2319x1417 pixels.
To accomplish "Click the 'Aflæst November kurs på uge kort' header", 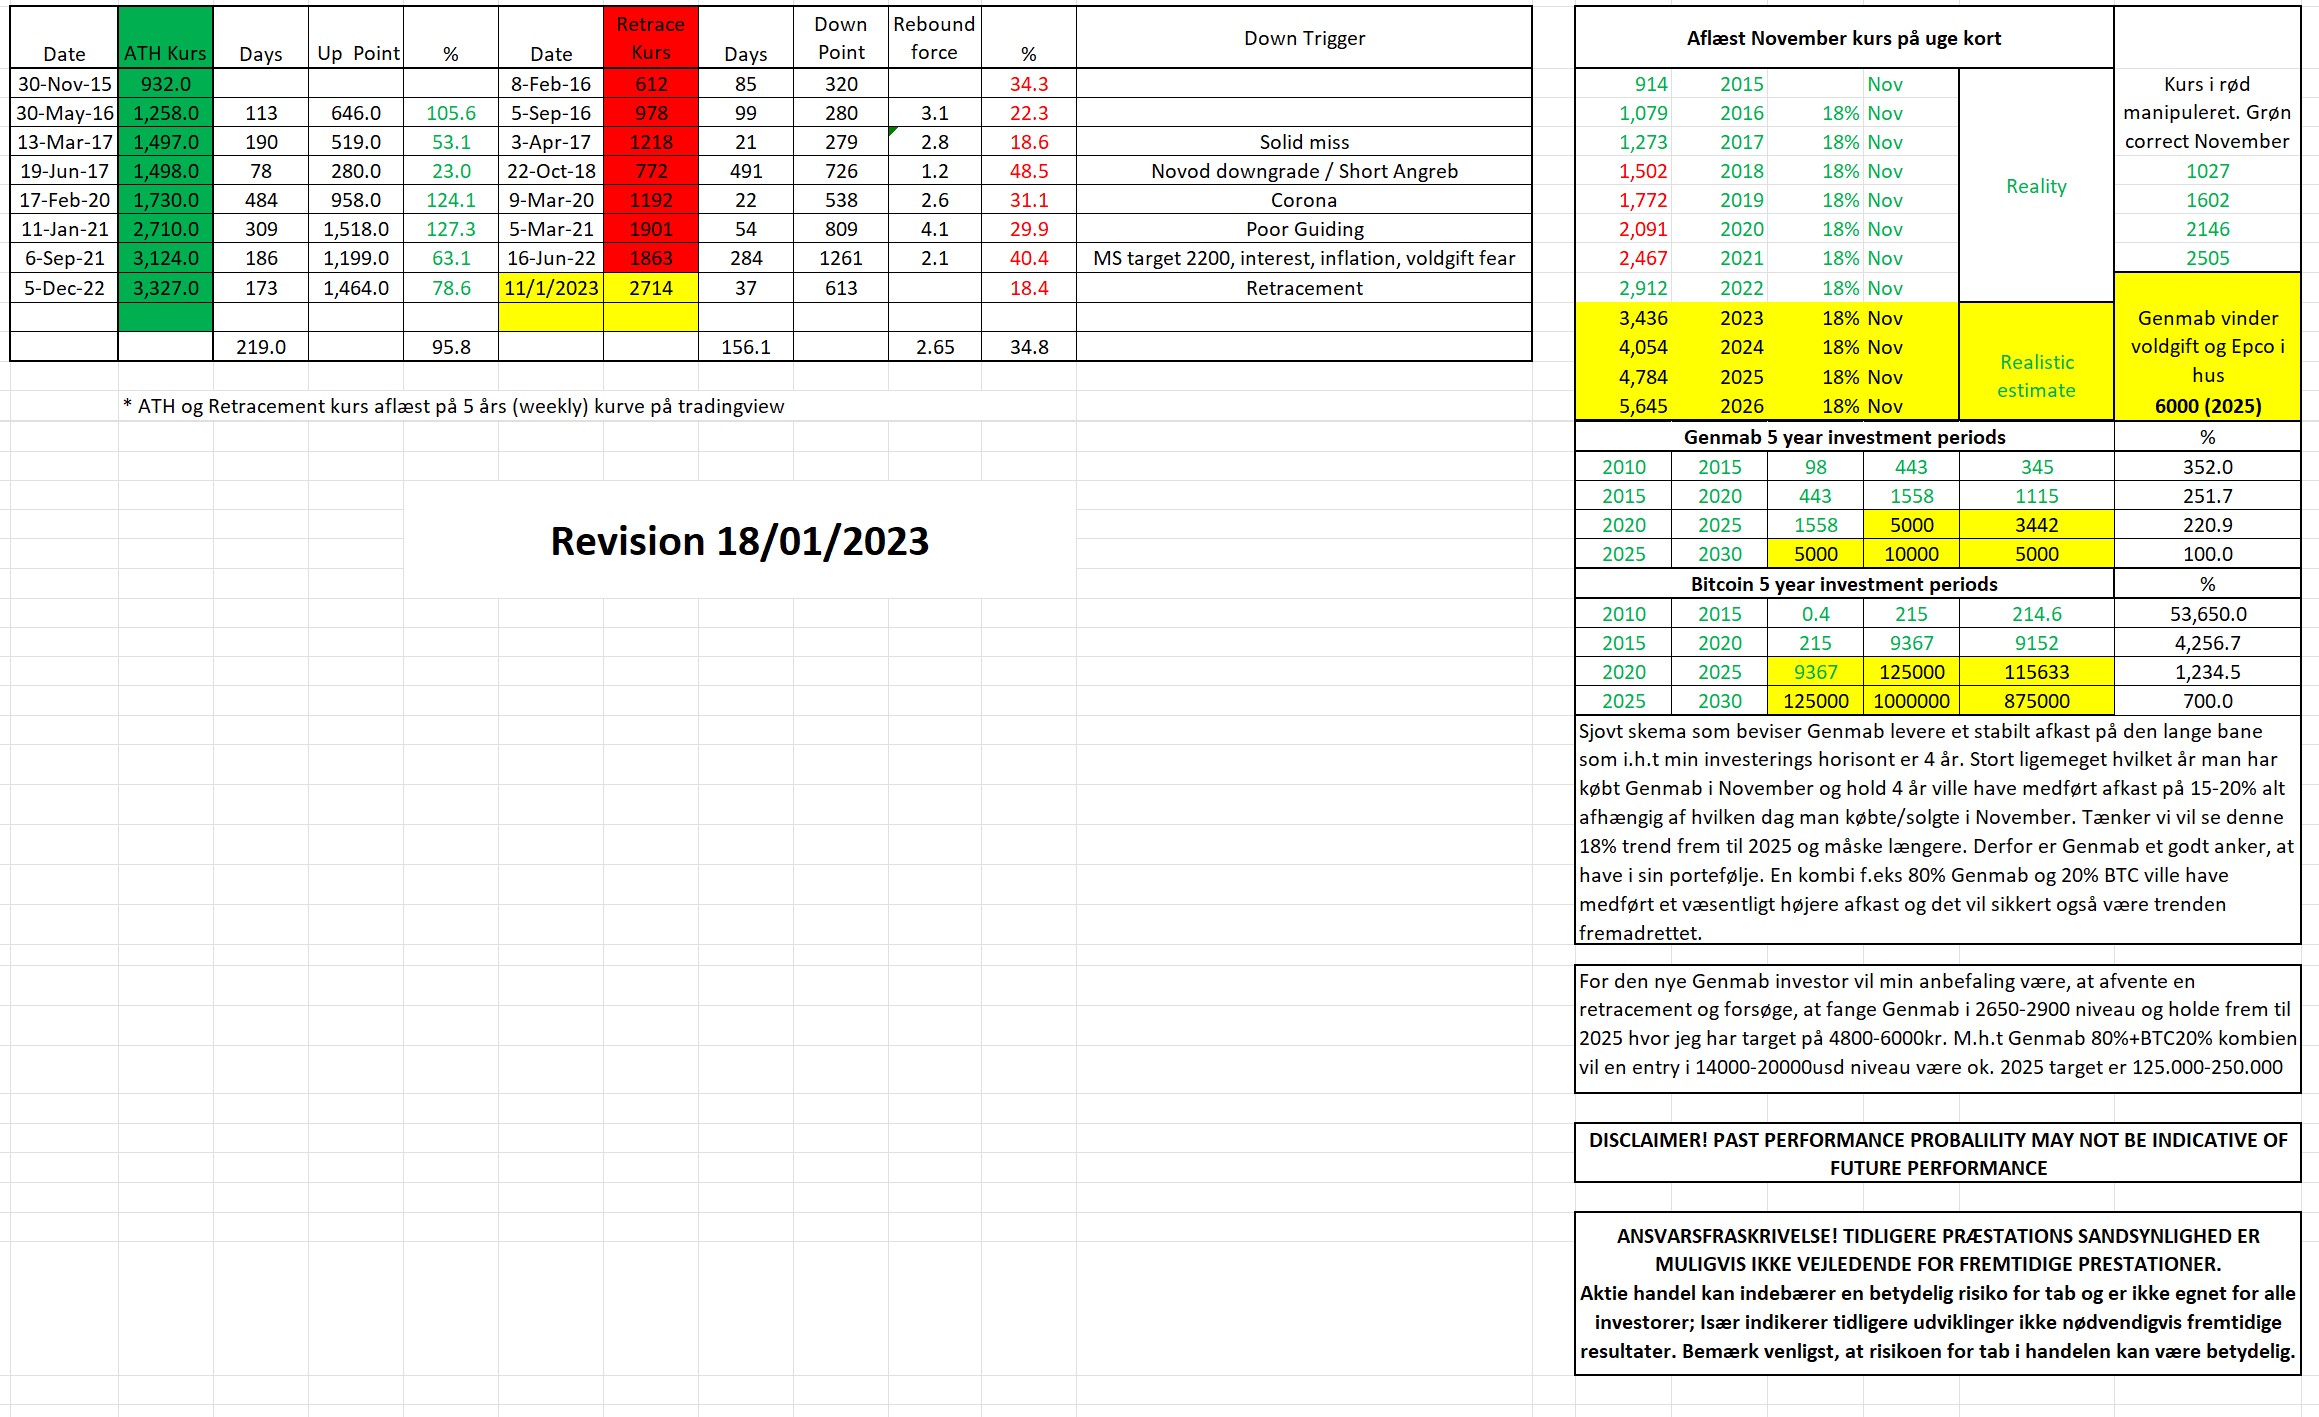I will coord(1844,38).
